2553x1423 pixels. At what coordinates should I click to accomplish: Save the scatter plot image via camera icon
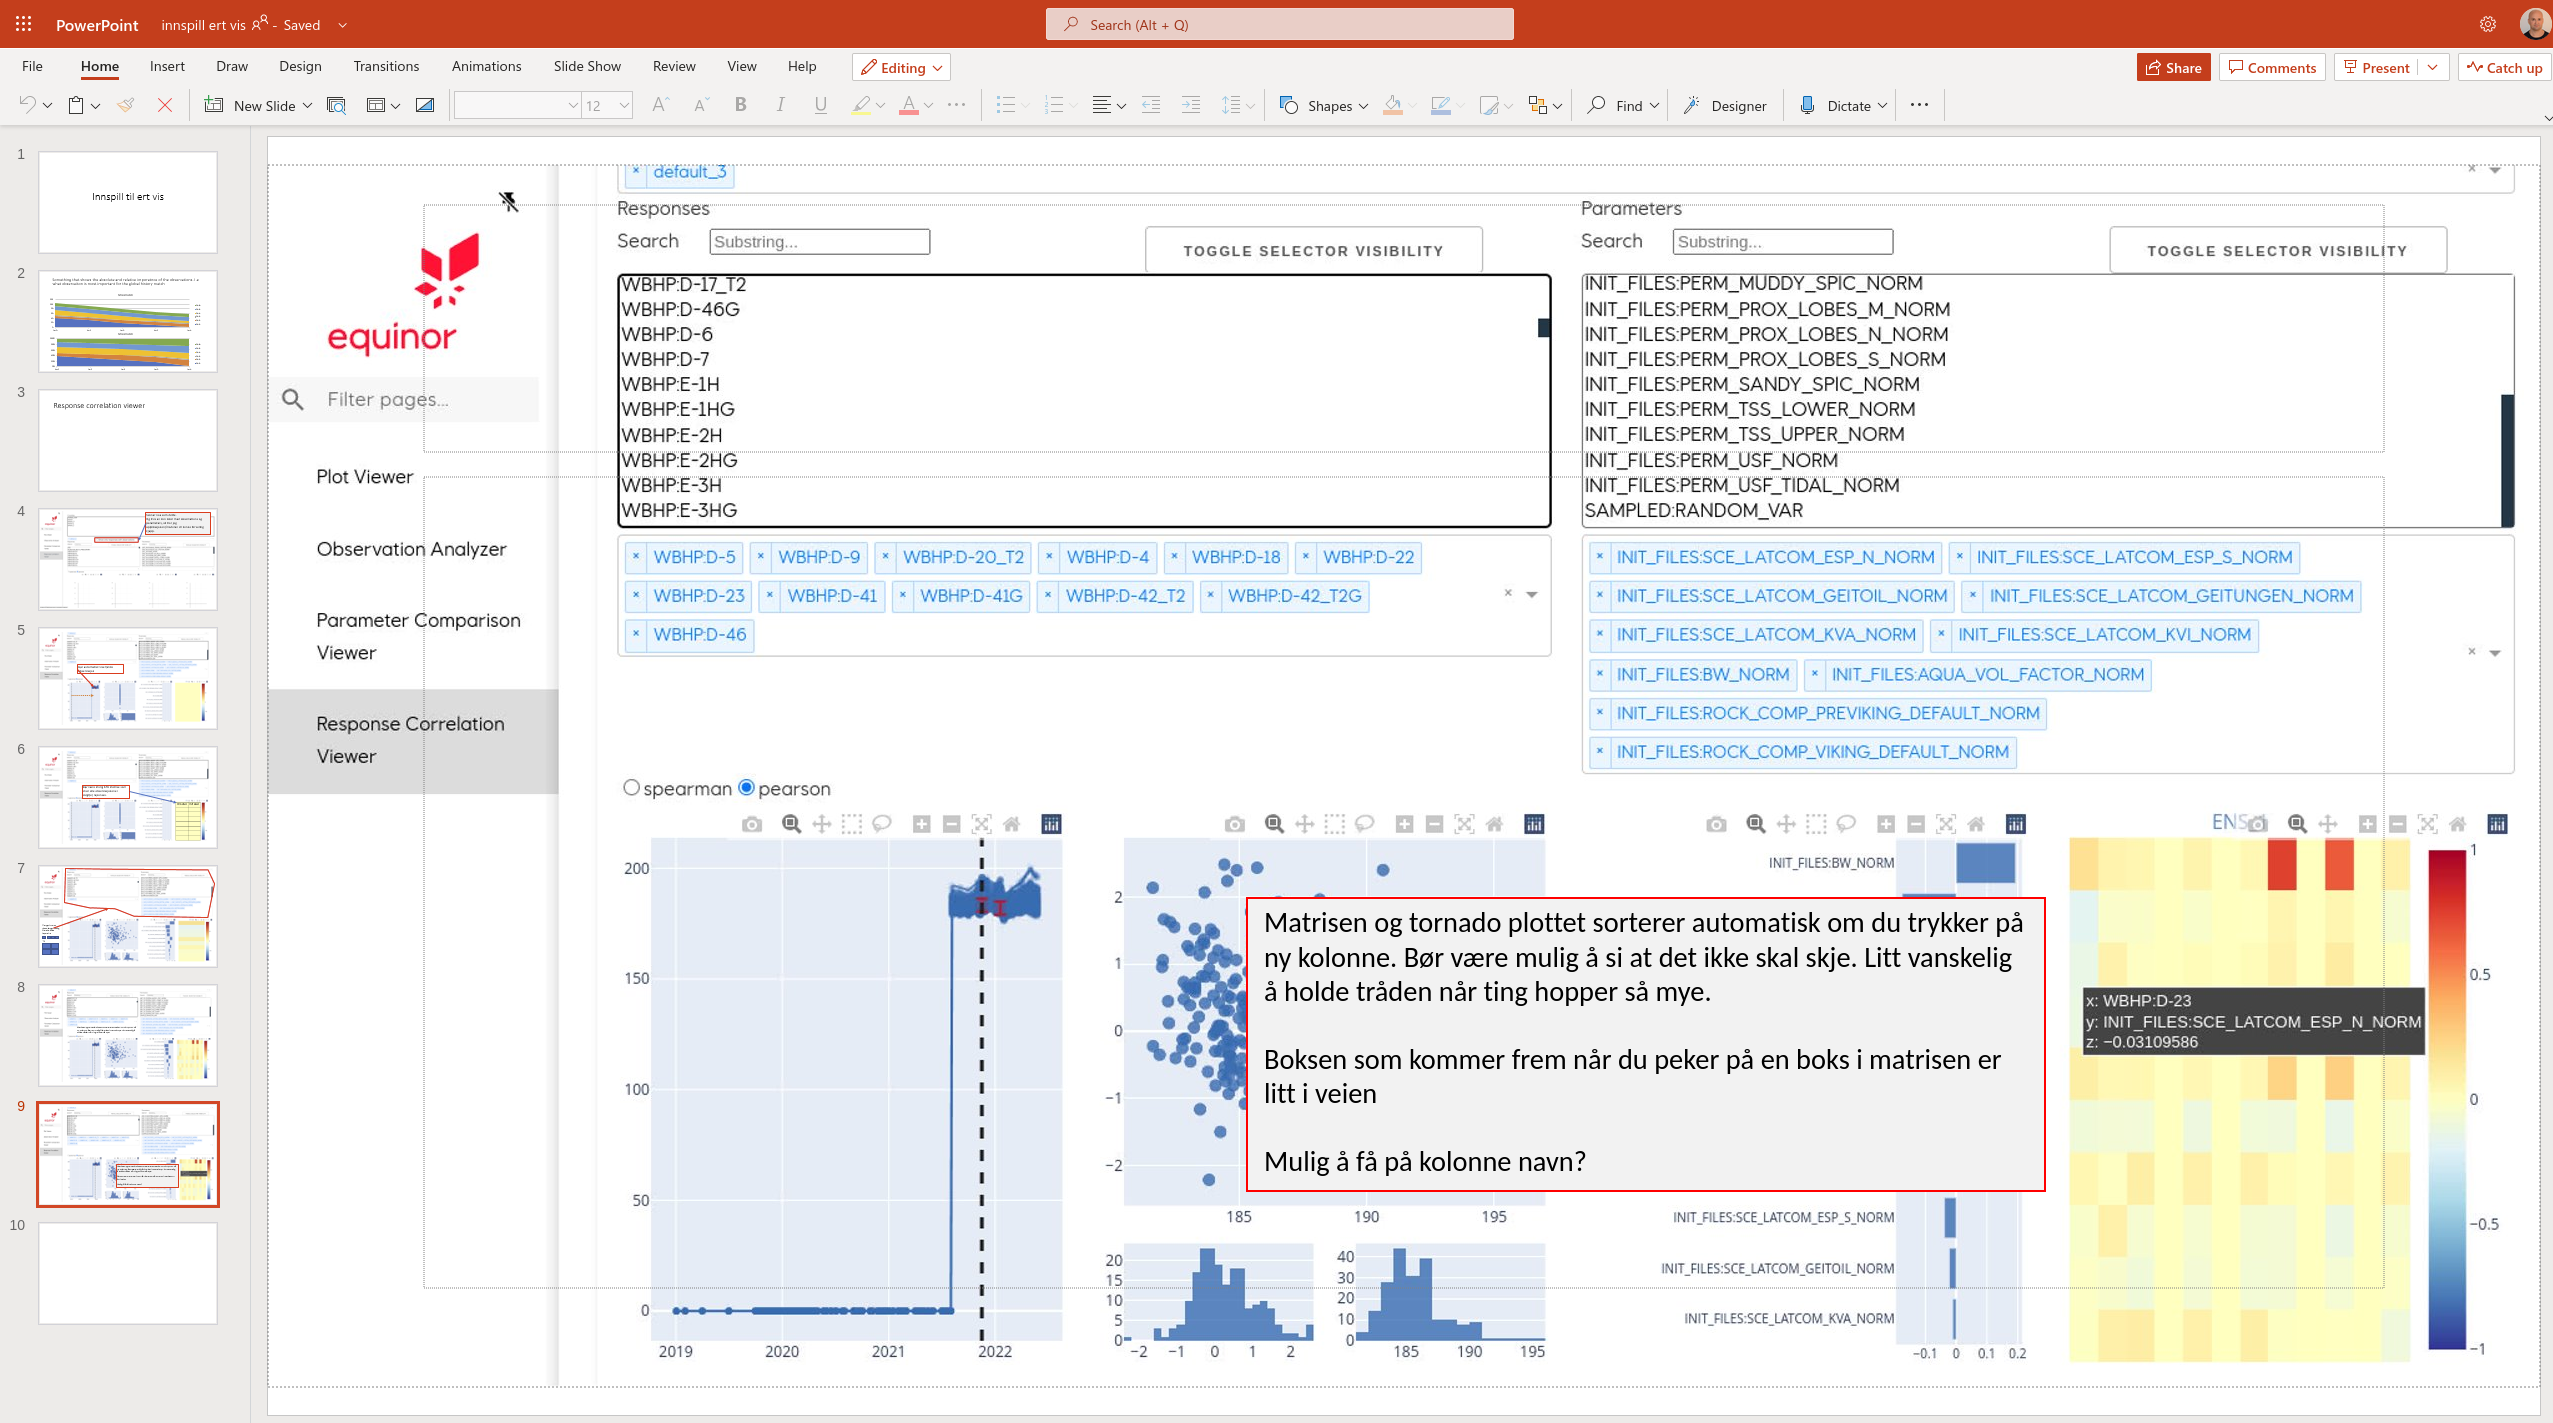click(x=1235, y=823)
